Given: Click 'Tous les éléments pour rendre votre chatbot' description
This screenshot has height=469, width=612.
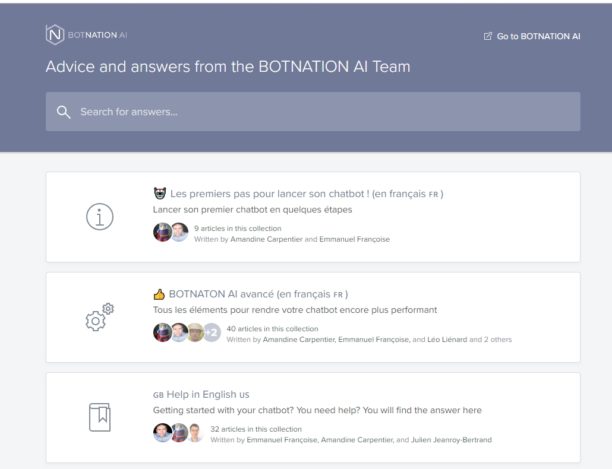Looking at the screenshot, I should pos(295,310).
